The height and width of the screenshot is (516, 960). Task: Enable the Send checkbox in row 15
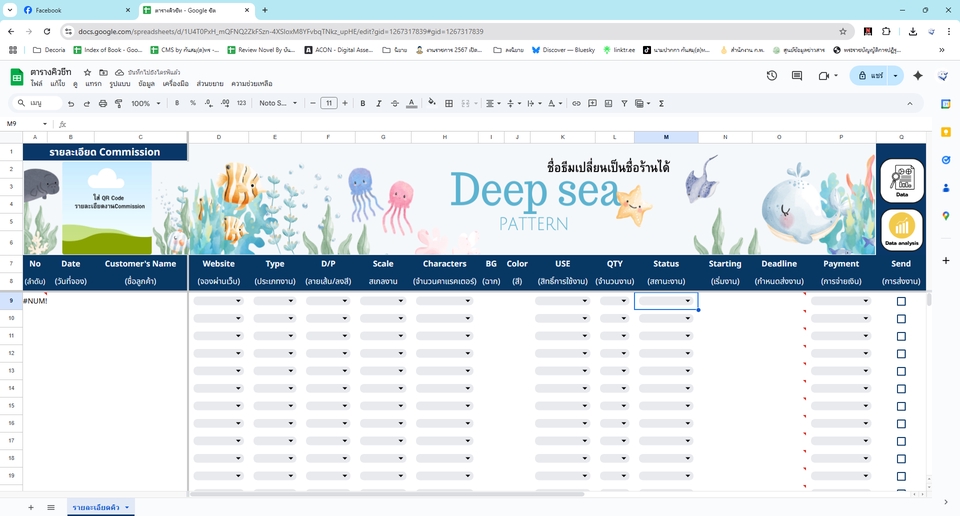click(x=901, y=406)
